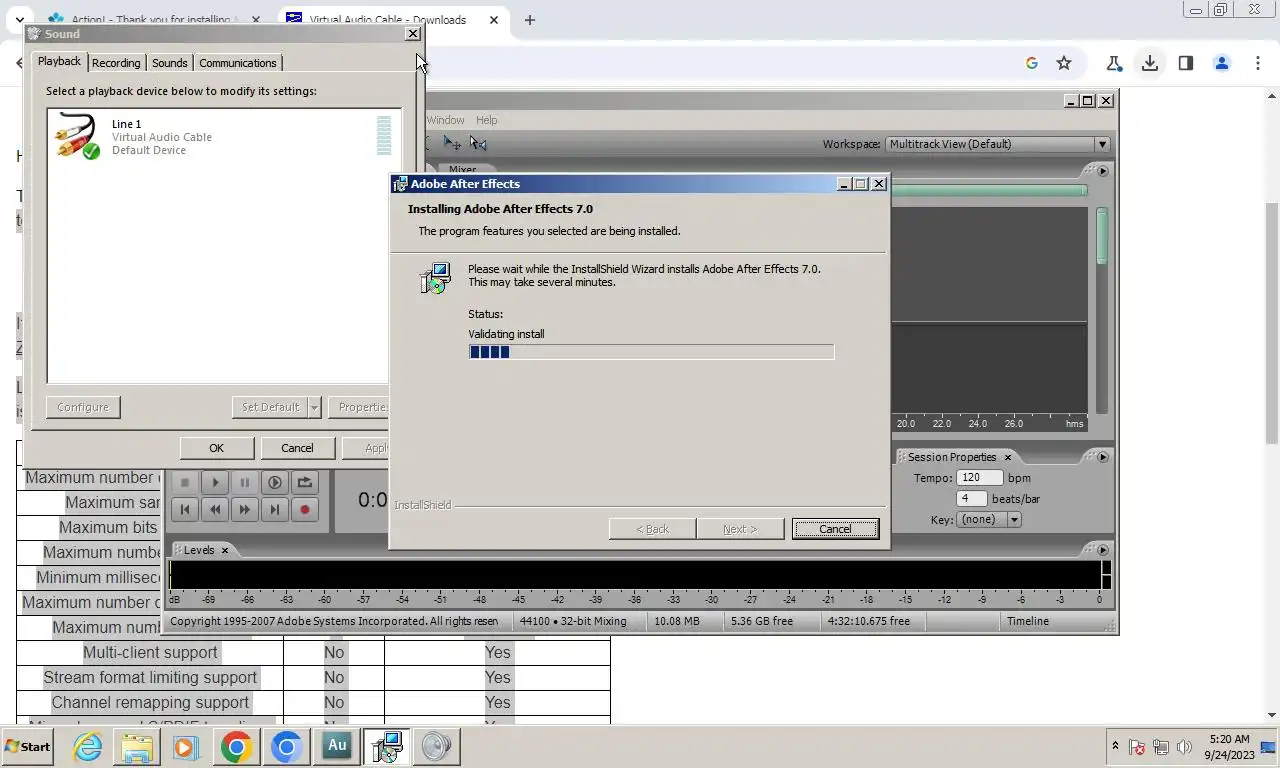Switch to the Recording tab in Sound
1280x768 pixels.
click(116, 63)
